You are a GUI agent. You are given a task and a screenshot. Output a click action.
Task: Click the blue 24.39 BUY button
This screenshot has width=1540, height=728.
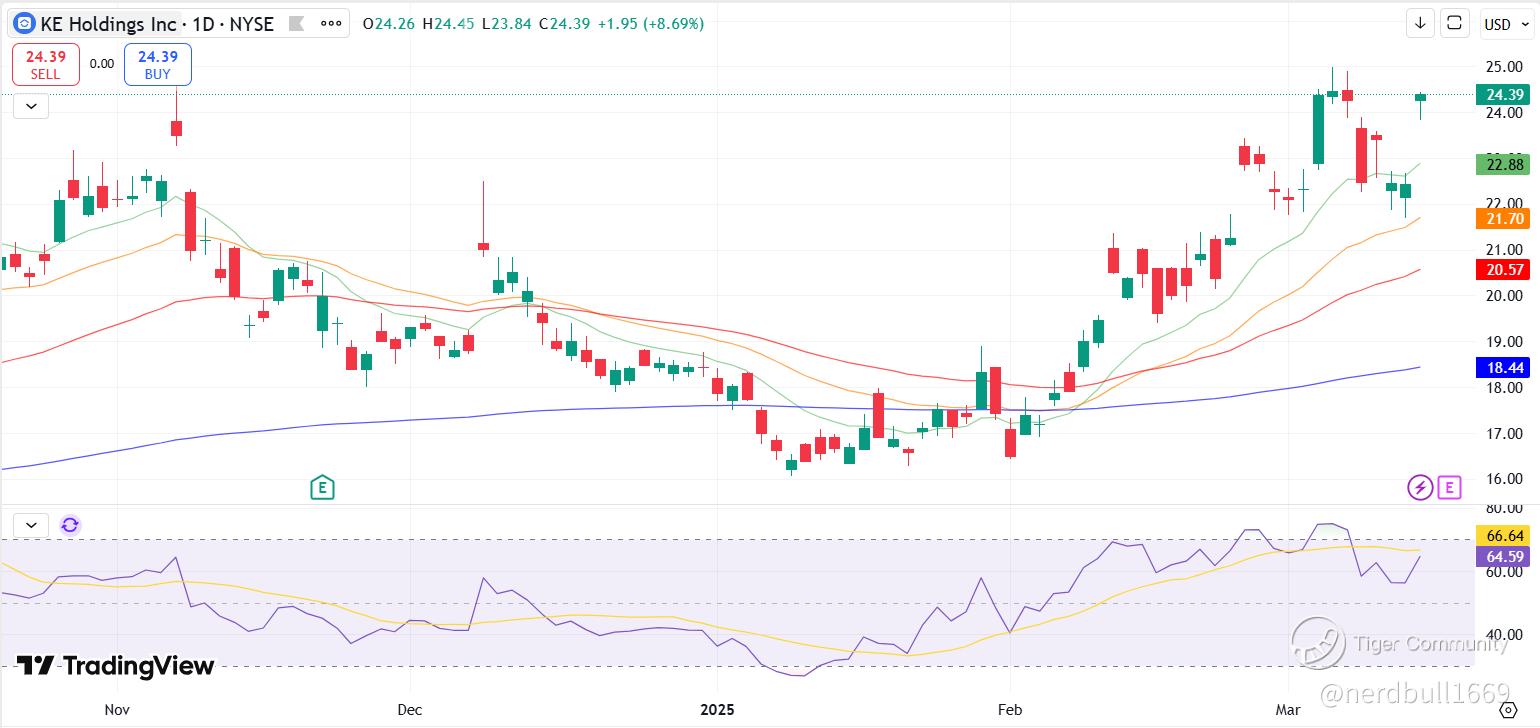pos(157,65)
